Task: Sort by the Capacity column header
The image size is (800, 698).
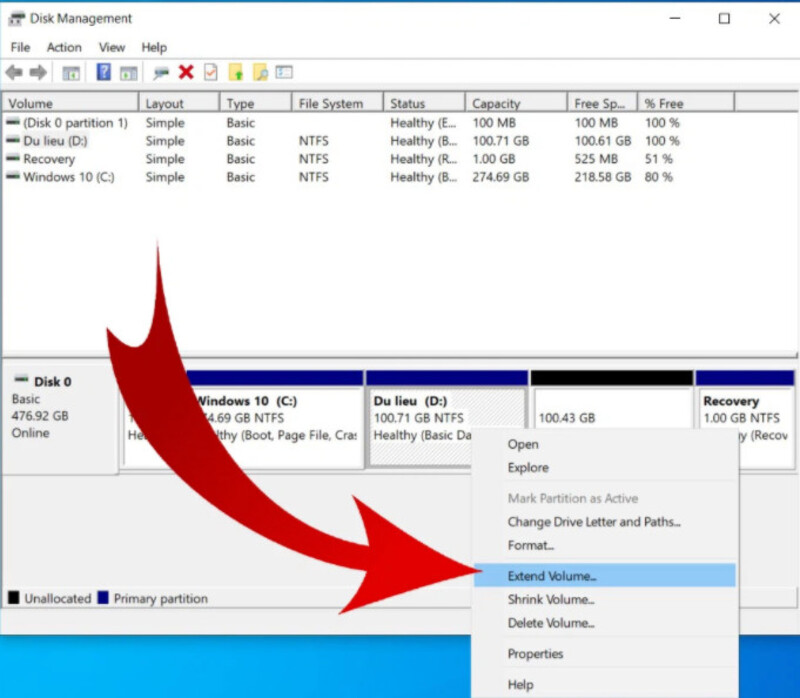Action: point(516,103)
